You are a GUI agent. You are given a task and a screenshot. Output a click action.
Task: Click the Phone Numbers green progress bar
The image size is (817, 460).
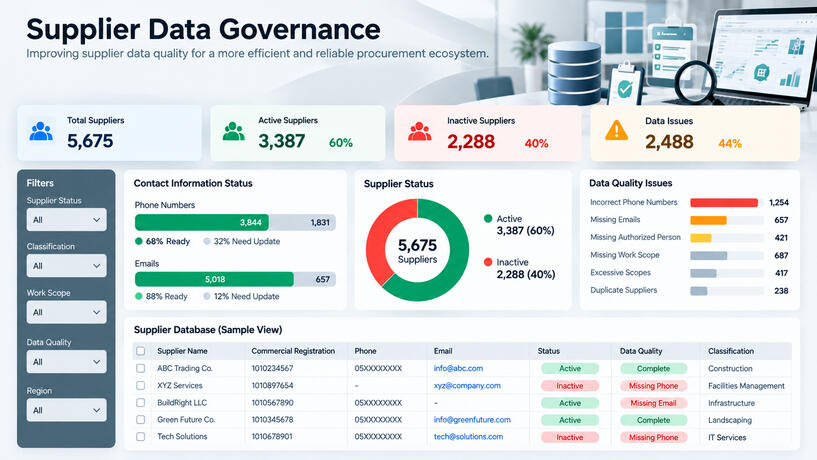(x=202, y=222)
